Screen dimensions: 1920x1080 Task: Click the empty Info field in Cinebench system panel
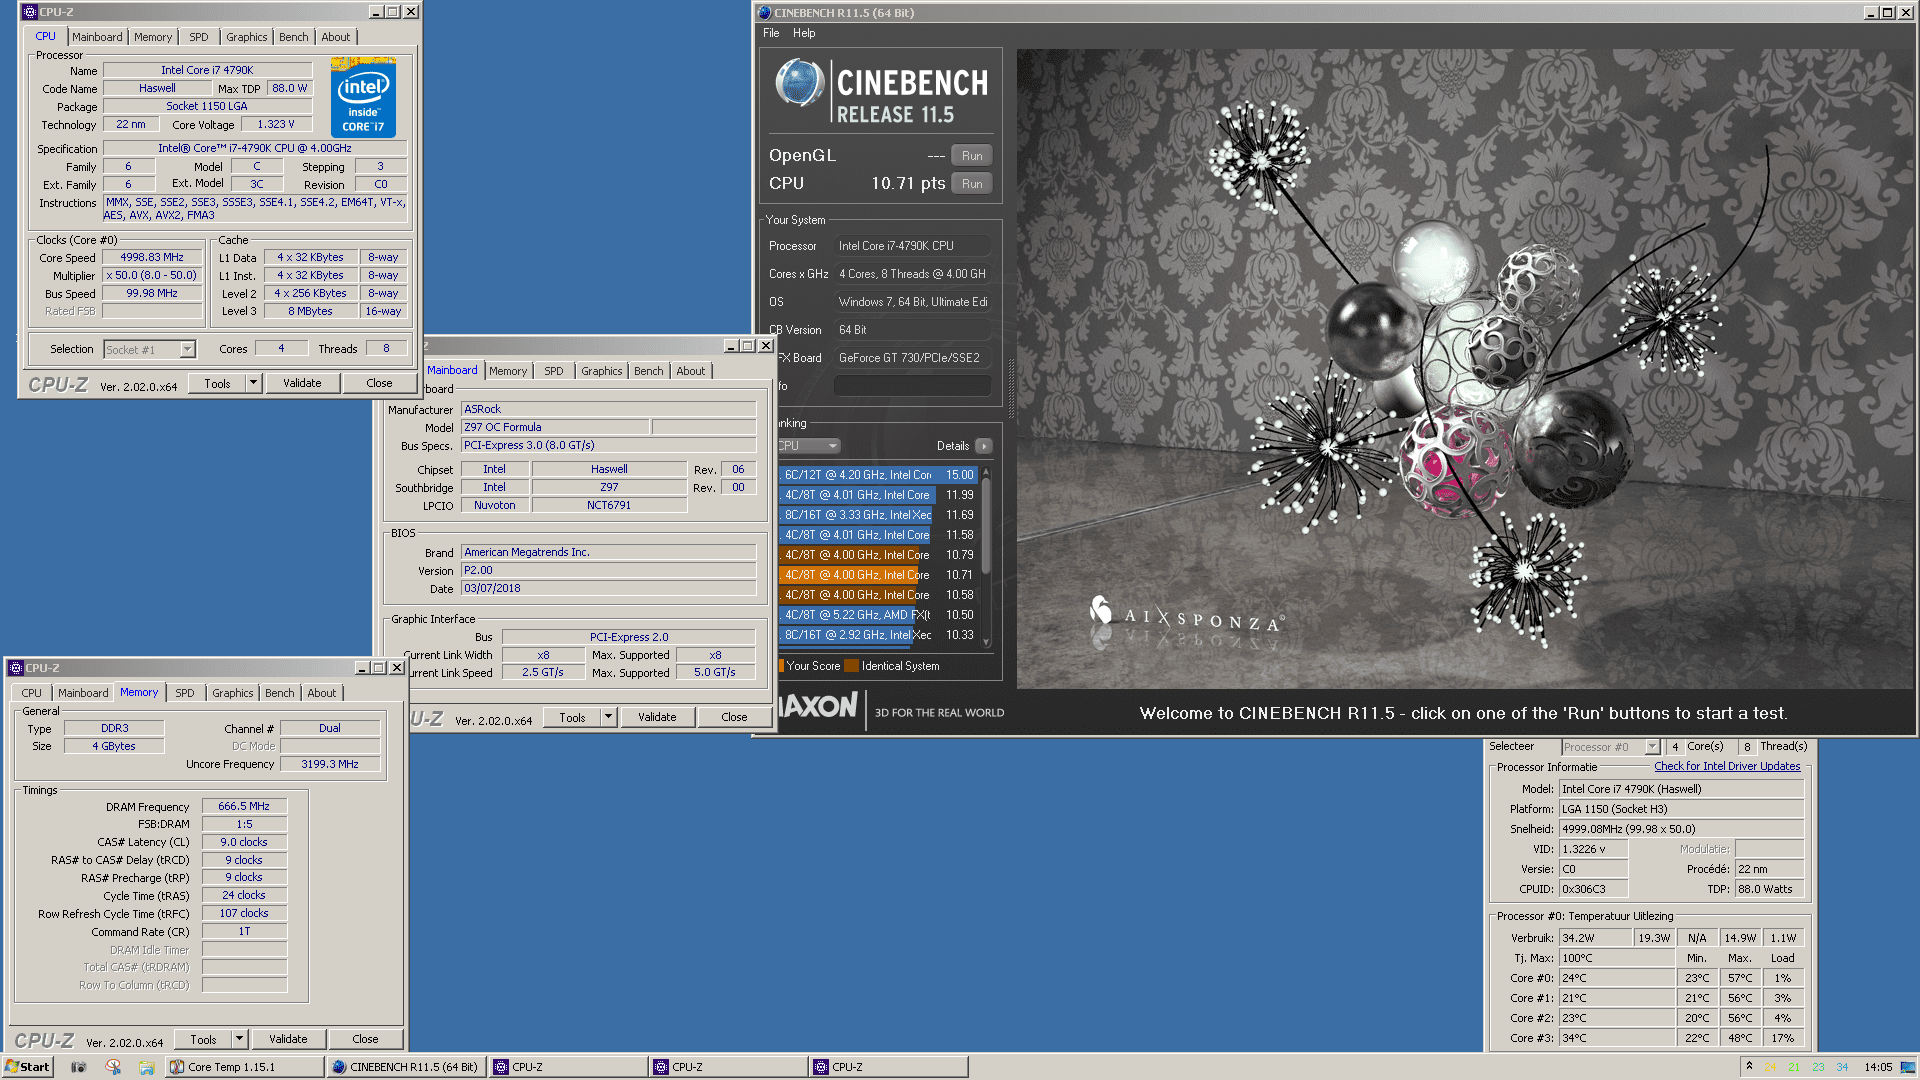click(912, 386)
